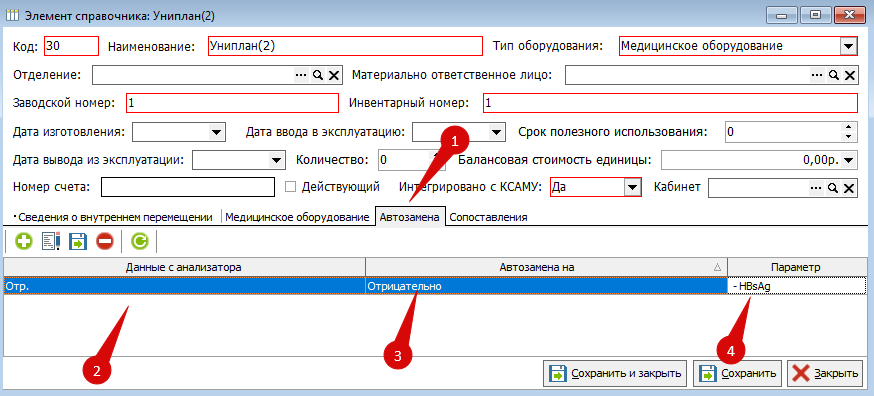Select the Отр. row in the table
The width and height of the screenshot is (874, 396).
(435, 286)
